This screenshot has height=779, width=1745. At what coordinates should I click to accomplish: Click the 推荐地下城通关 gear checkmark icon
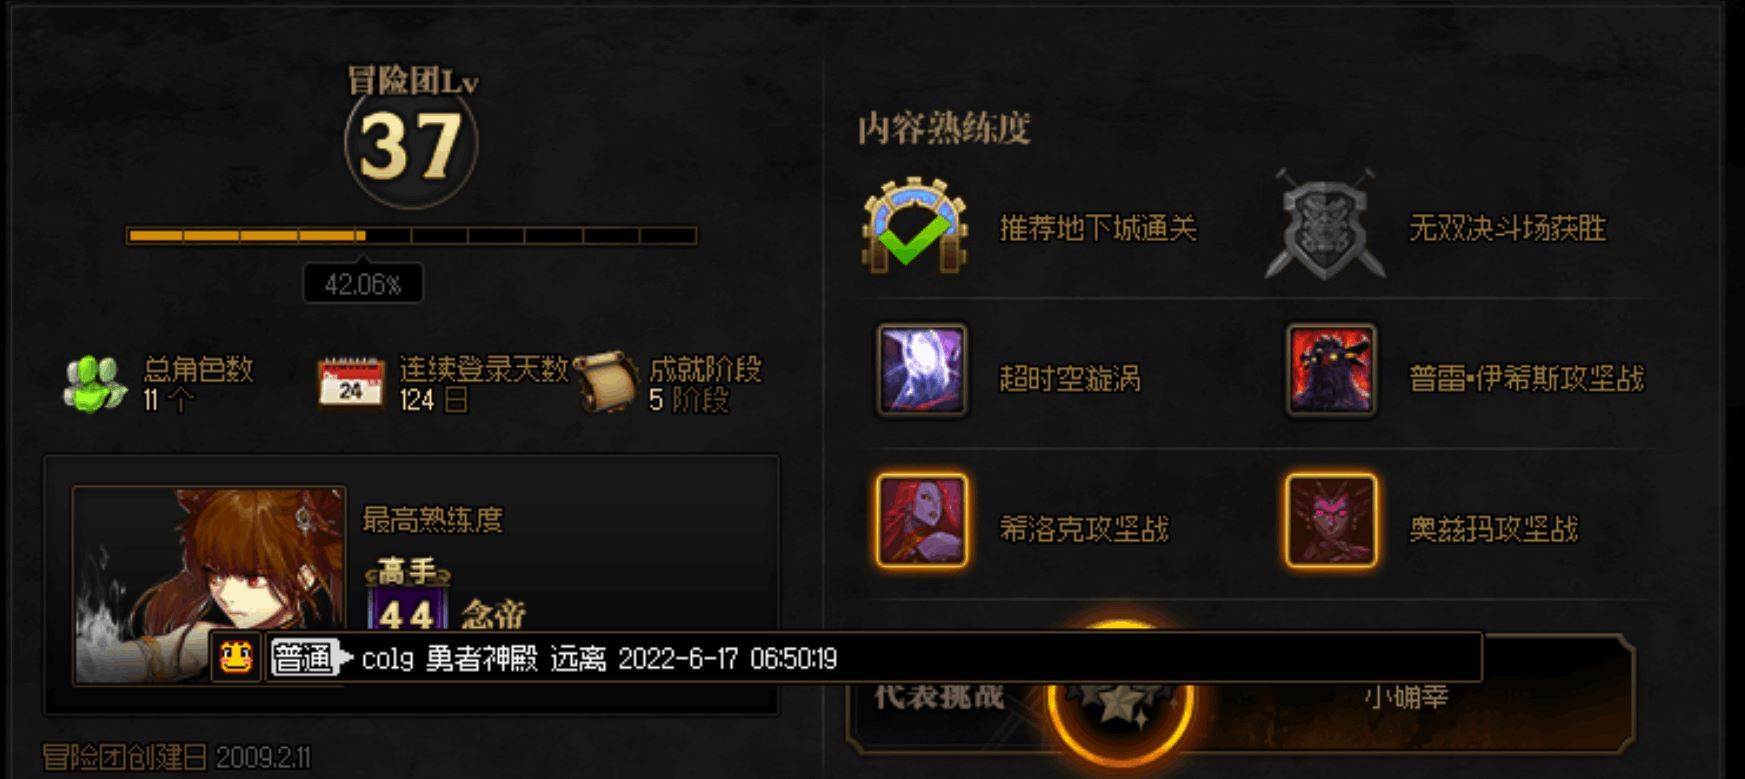tap(915, 226)
